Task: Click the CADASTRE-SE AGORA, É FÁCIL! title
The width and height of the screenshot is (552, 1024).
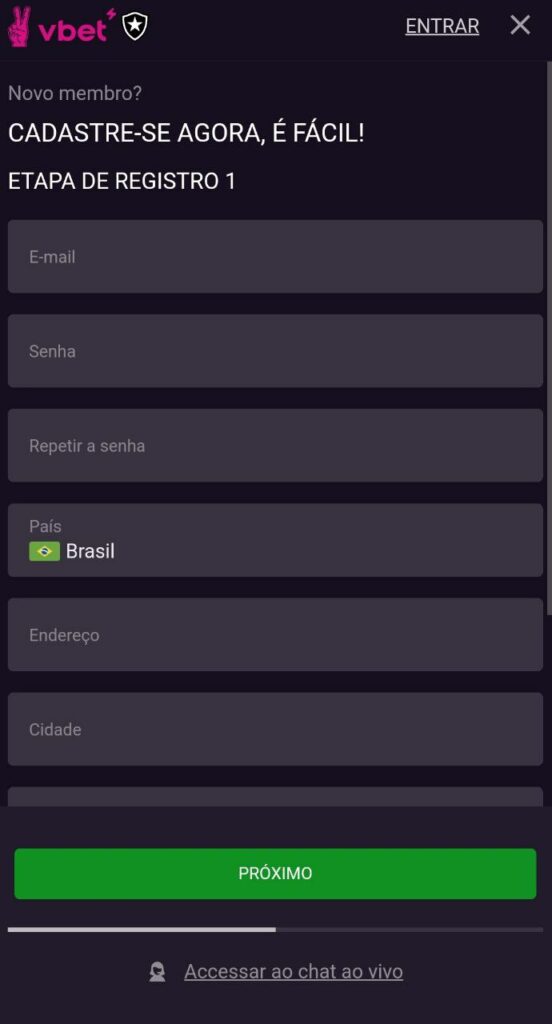Action: click(186, 134)
